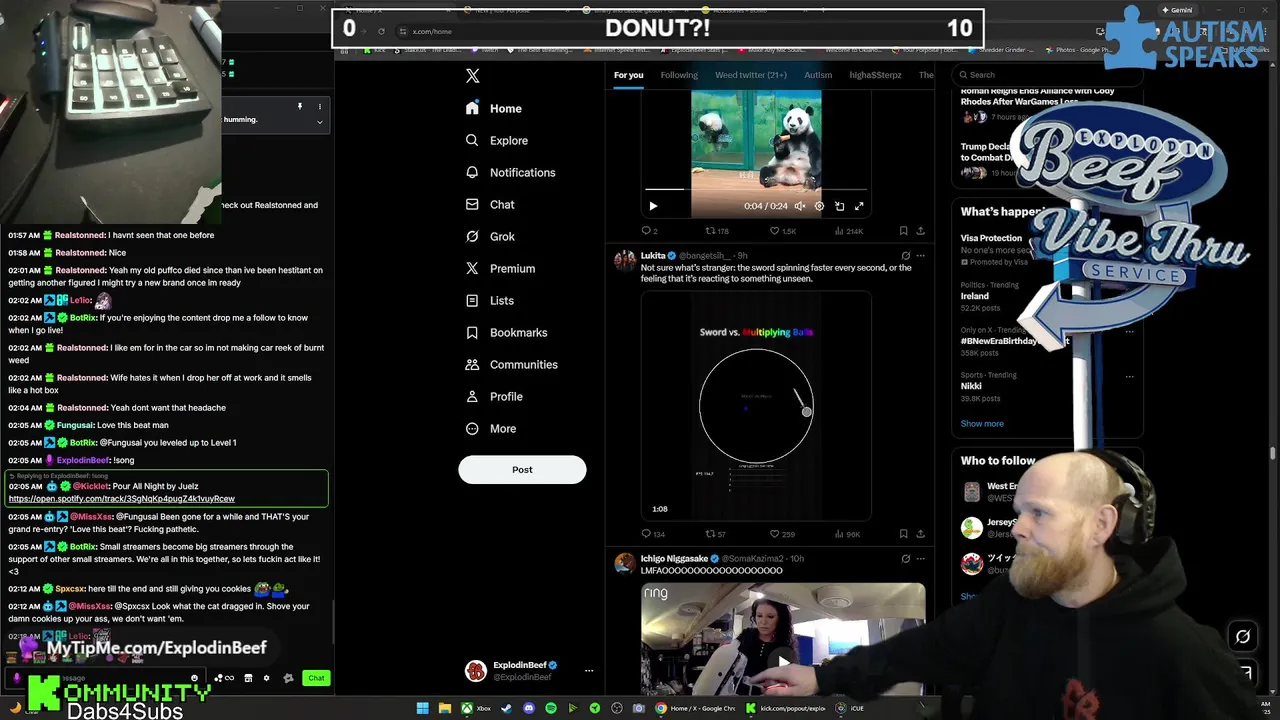Click Grok icon on Ichigo's post
1280x720 pixels.
(x=905, y=559)
